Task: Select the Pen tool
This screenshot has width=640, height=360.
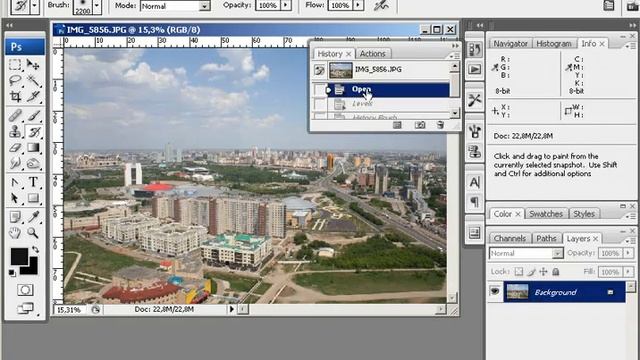Action: (x=15, y=182)
